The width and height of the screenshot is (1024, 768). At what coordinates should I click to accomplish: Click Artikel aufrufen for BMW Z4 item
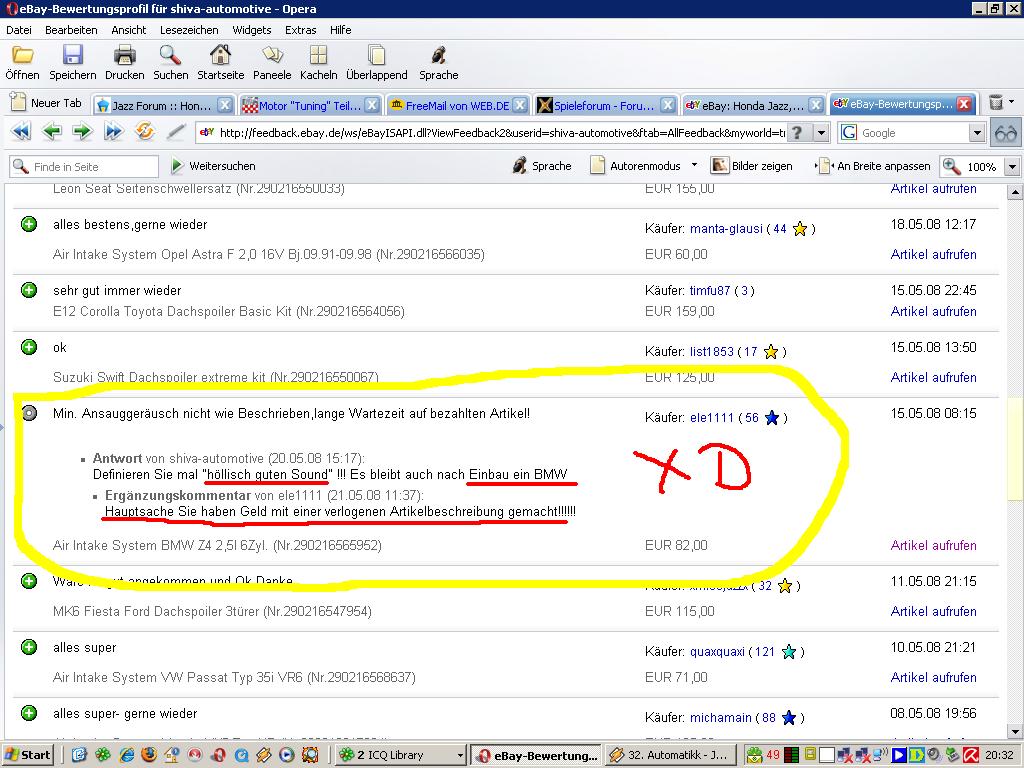tap(933, 546)
